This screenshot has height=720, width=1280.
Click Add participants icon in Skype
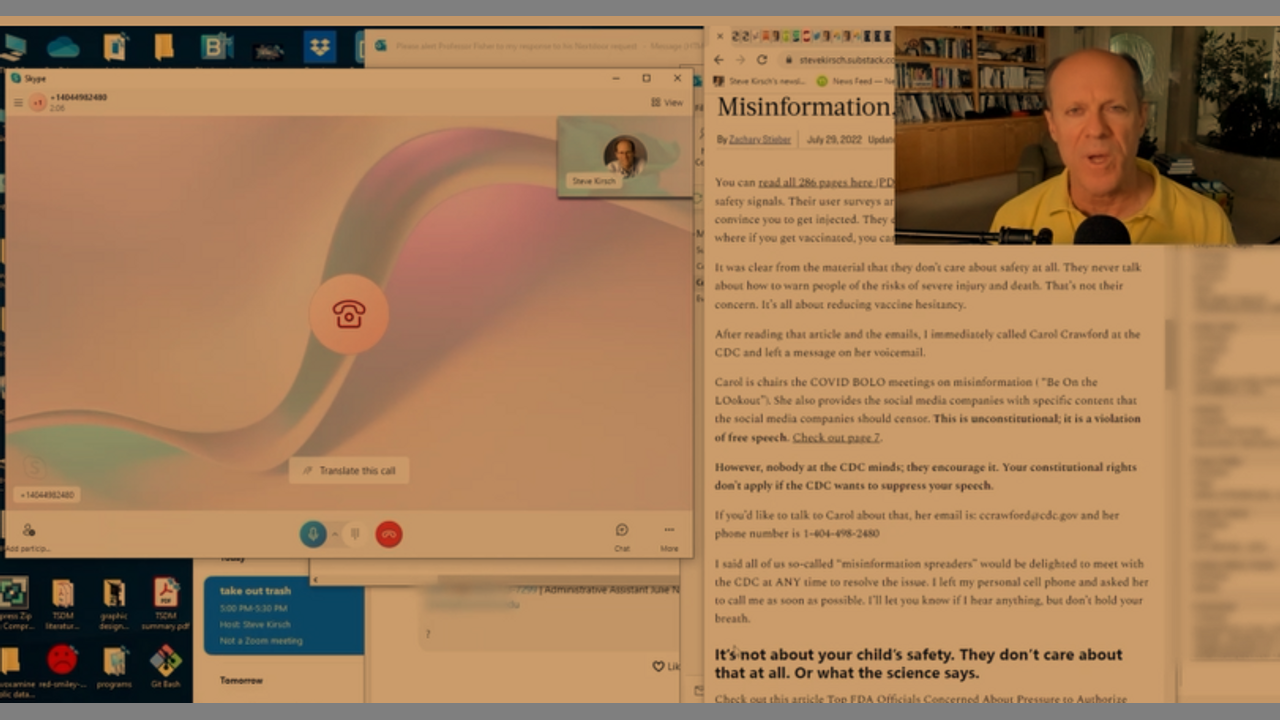28,532
